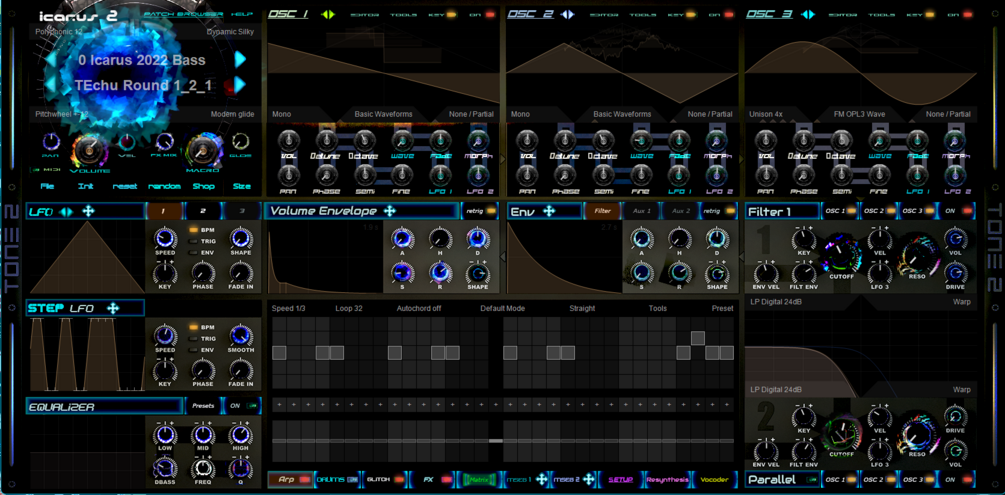The width and height of the screenshot is (1005, 495).
Task: Go to next bank after Icarus 2022 Bass
Action: point(240,60)
